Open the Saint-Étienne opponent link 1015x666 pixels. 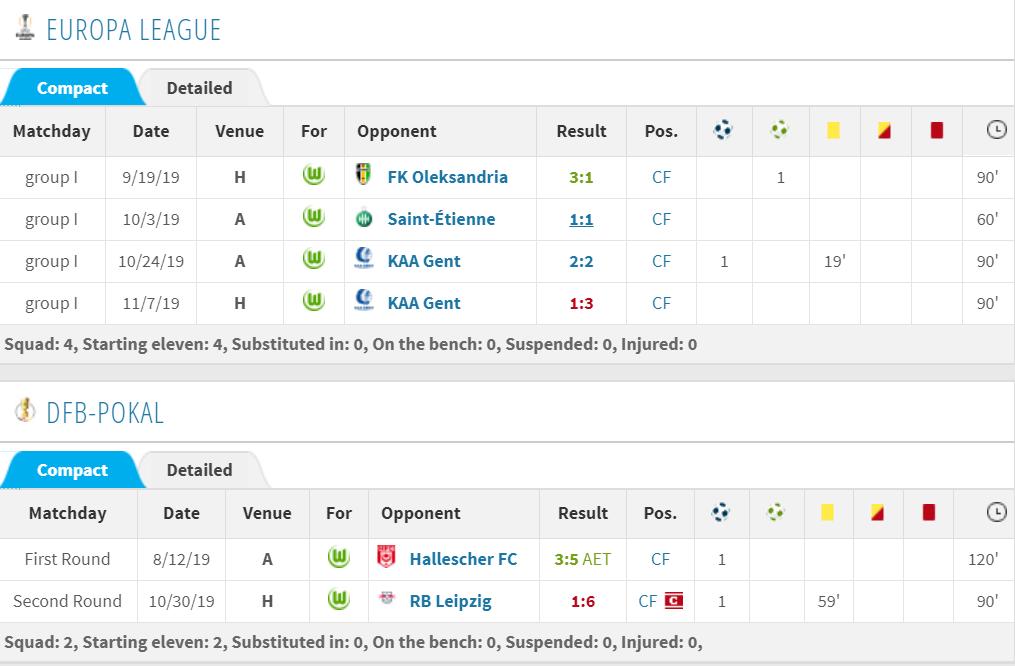pyautogui.click(x=441, y=219)
